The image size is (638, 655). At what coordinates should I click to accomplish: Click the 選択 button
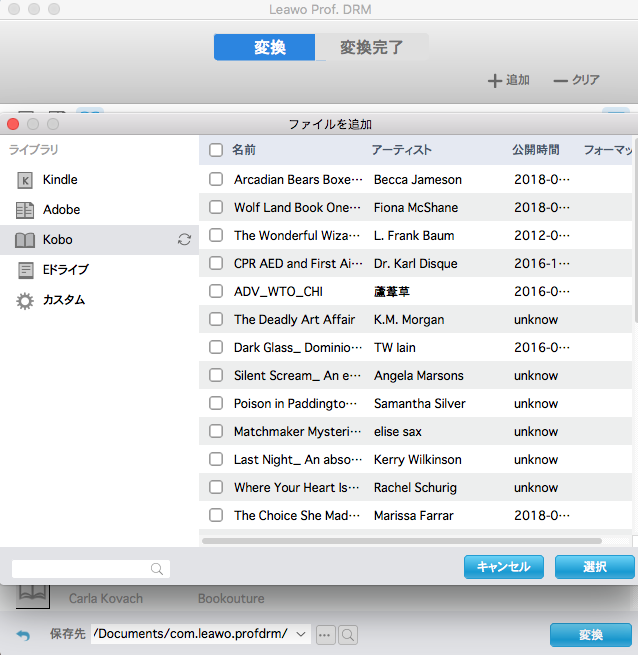595,567
